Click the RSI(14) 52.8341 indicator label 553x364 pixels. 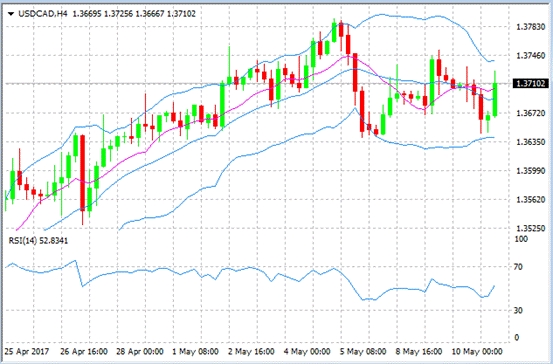point(38,241)
